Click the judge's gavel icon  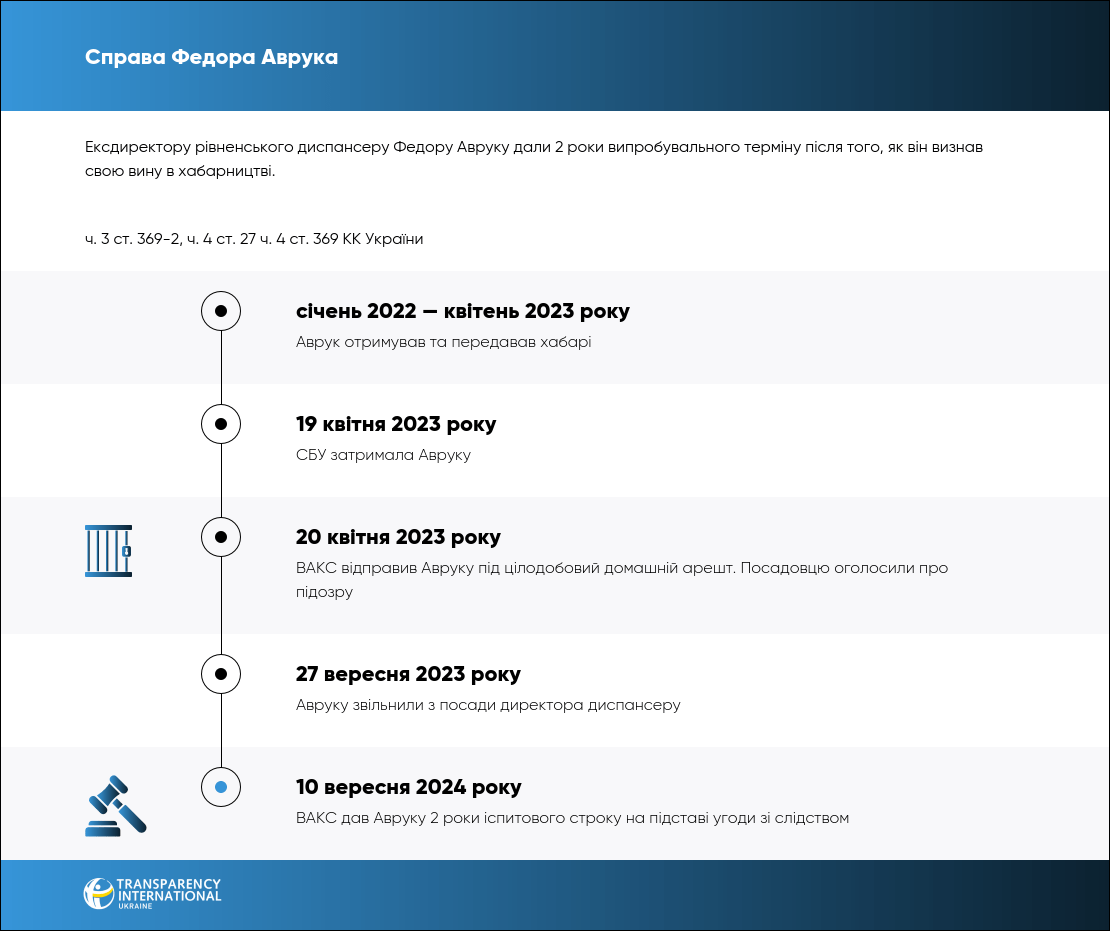click(115, 805)
